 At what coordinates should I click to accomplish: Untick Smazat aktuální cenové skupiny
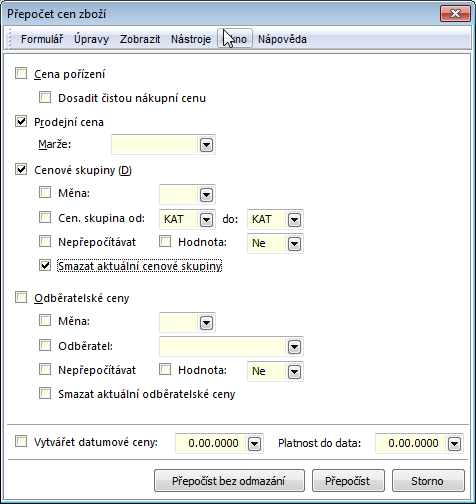(x=45, y=265)
